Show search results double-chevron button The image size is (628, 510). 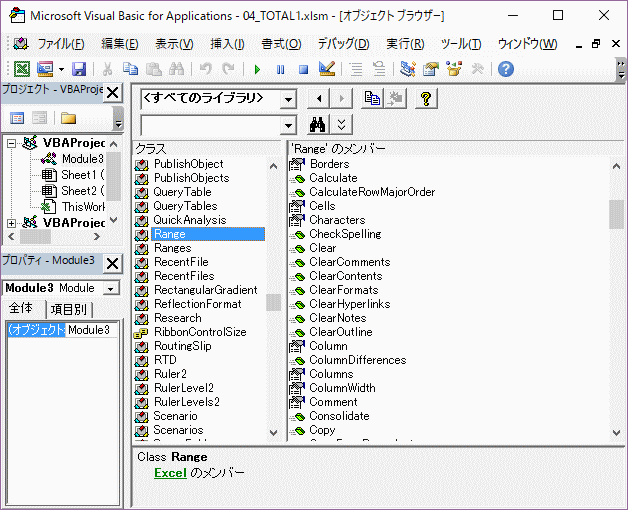click(341, 125)
